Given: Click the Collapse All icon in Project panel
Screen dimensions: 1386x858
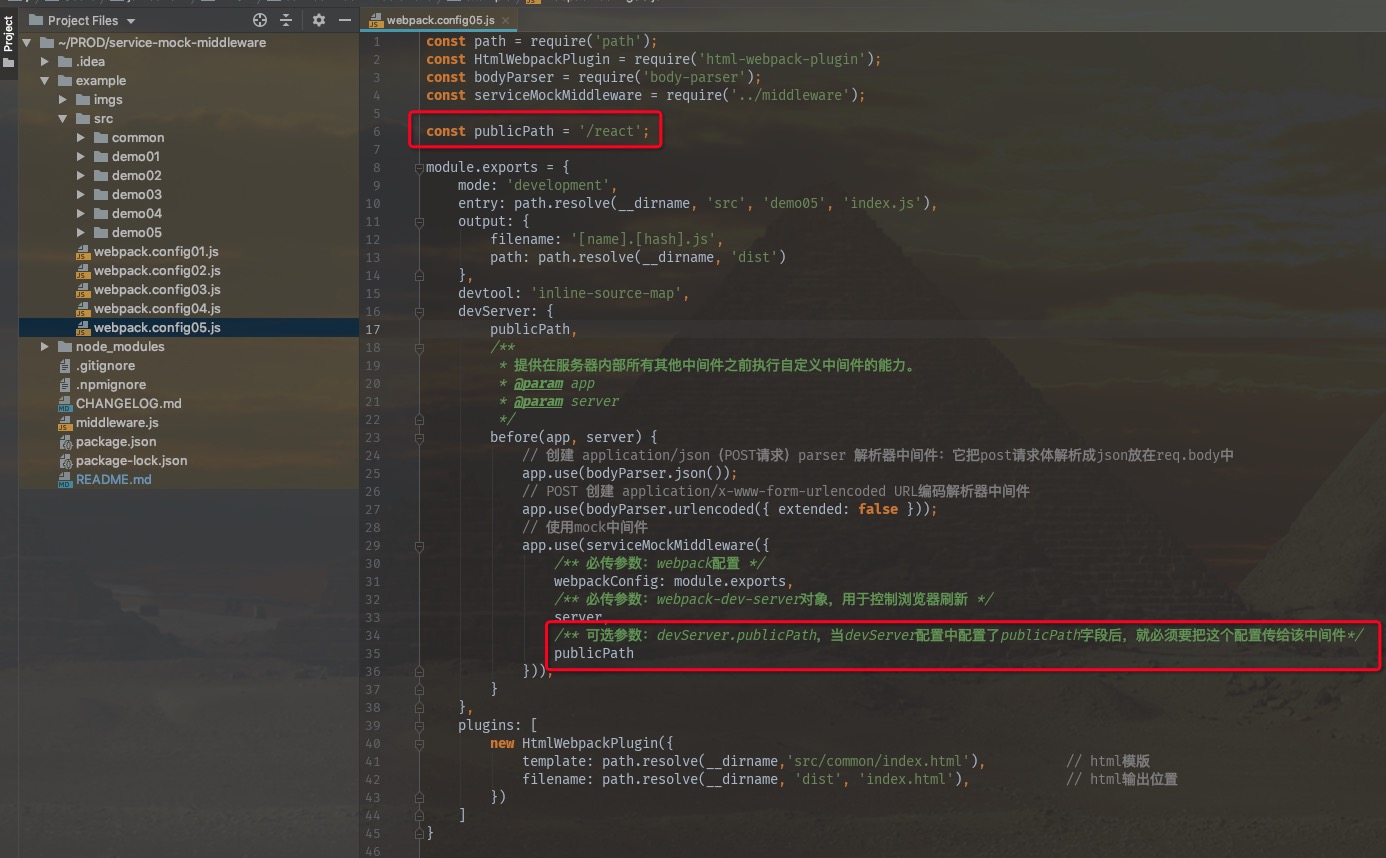Looking at the screenshot, I should [286, 20].
